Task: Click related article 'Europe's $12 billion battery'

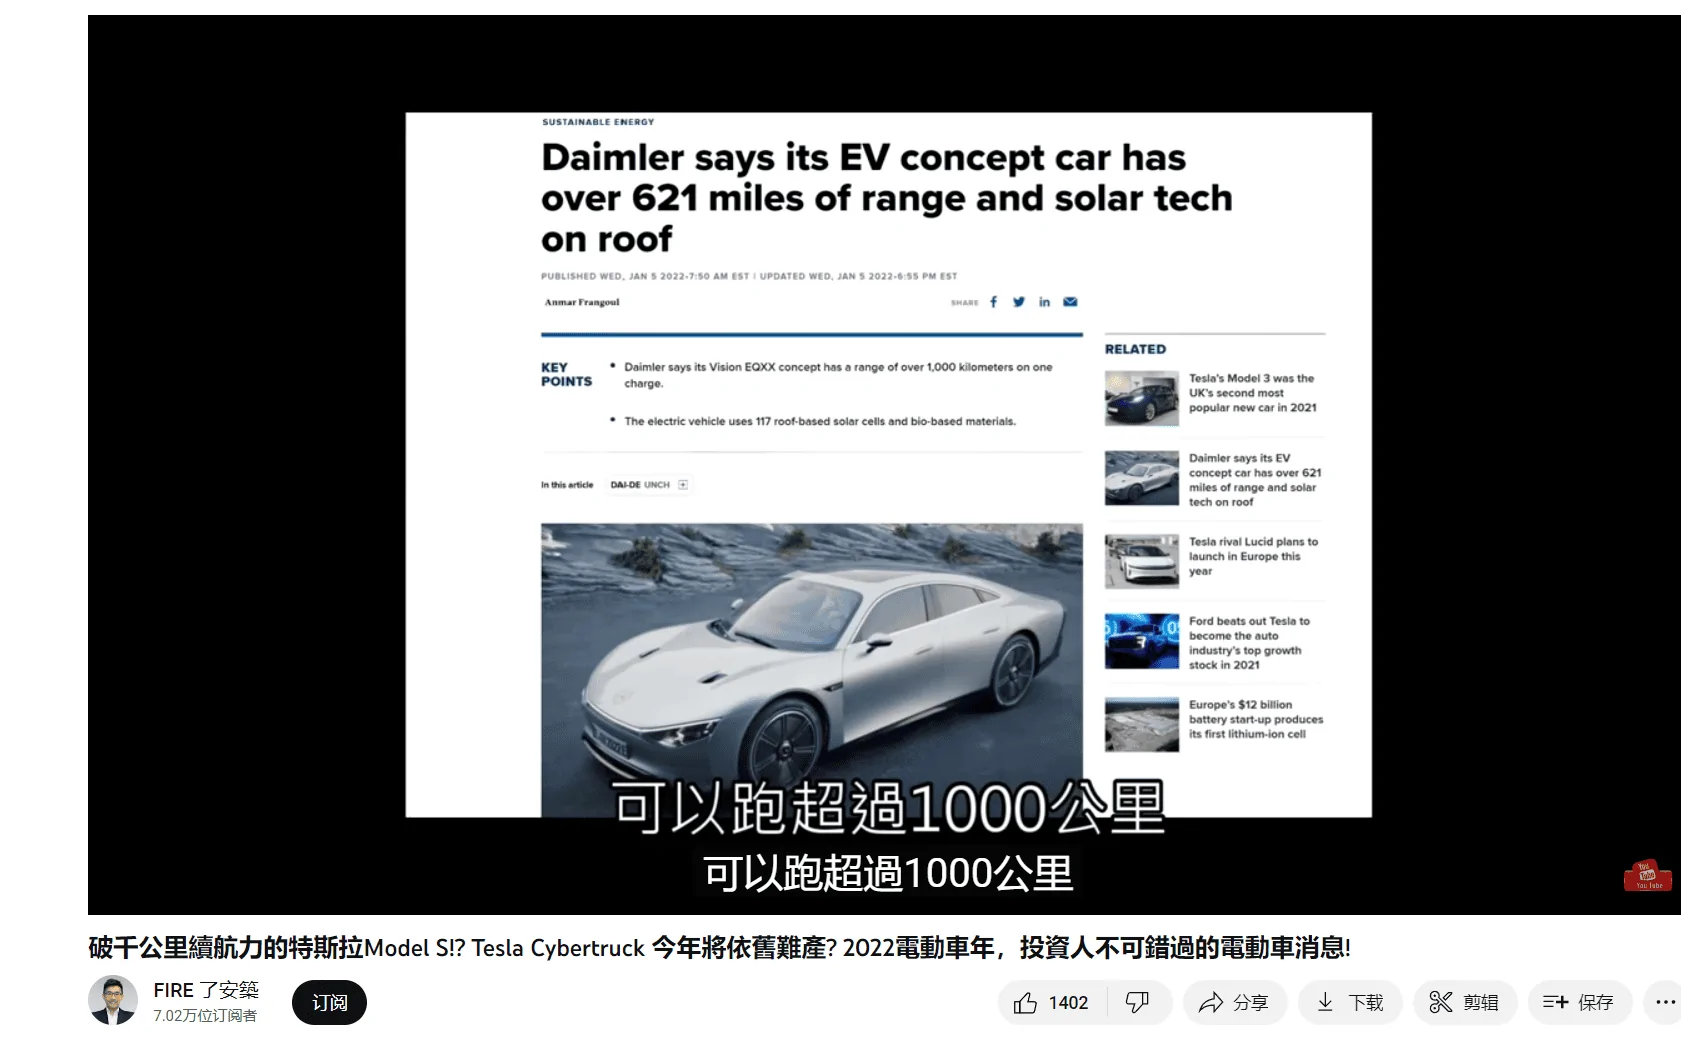Action: click(1255, 719)
